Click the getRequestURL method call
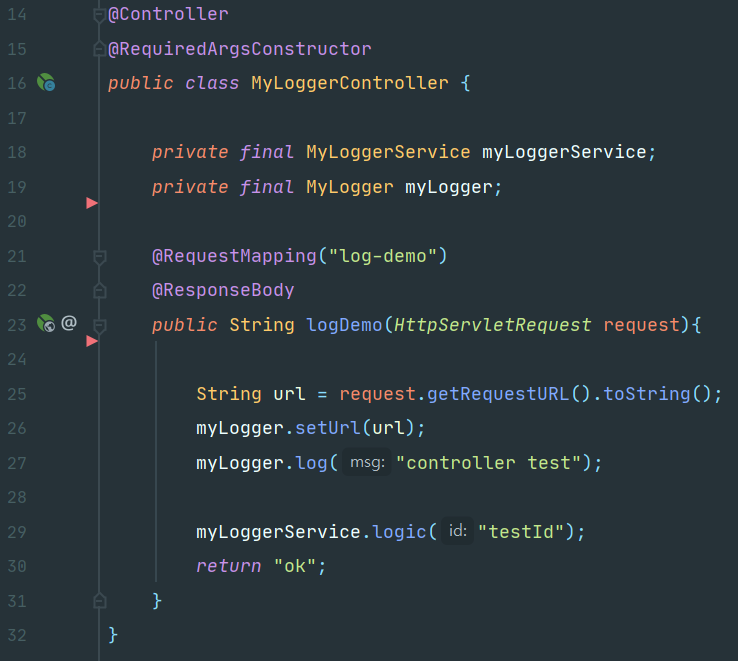The width and height of the screenshot is (738, 661). point(498,394)
